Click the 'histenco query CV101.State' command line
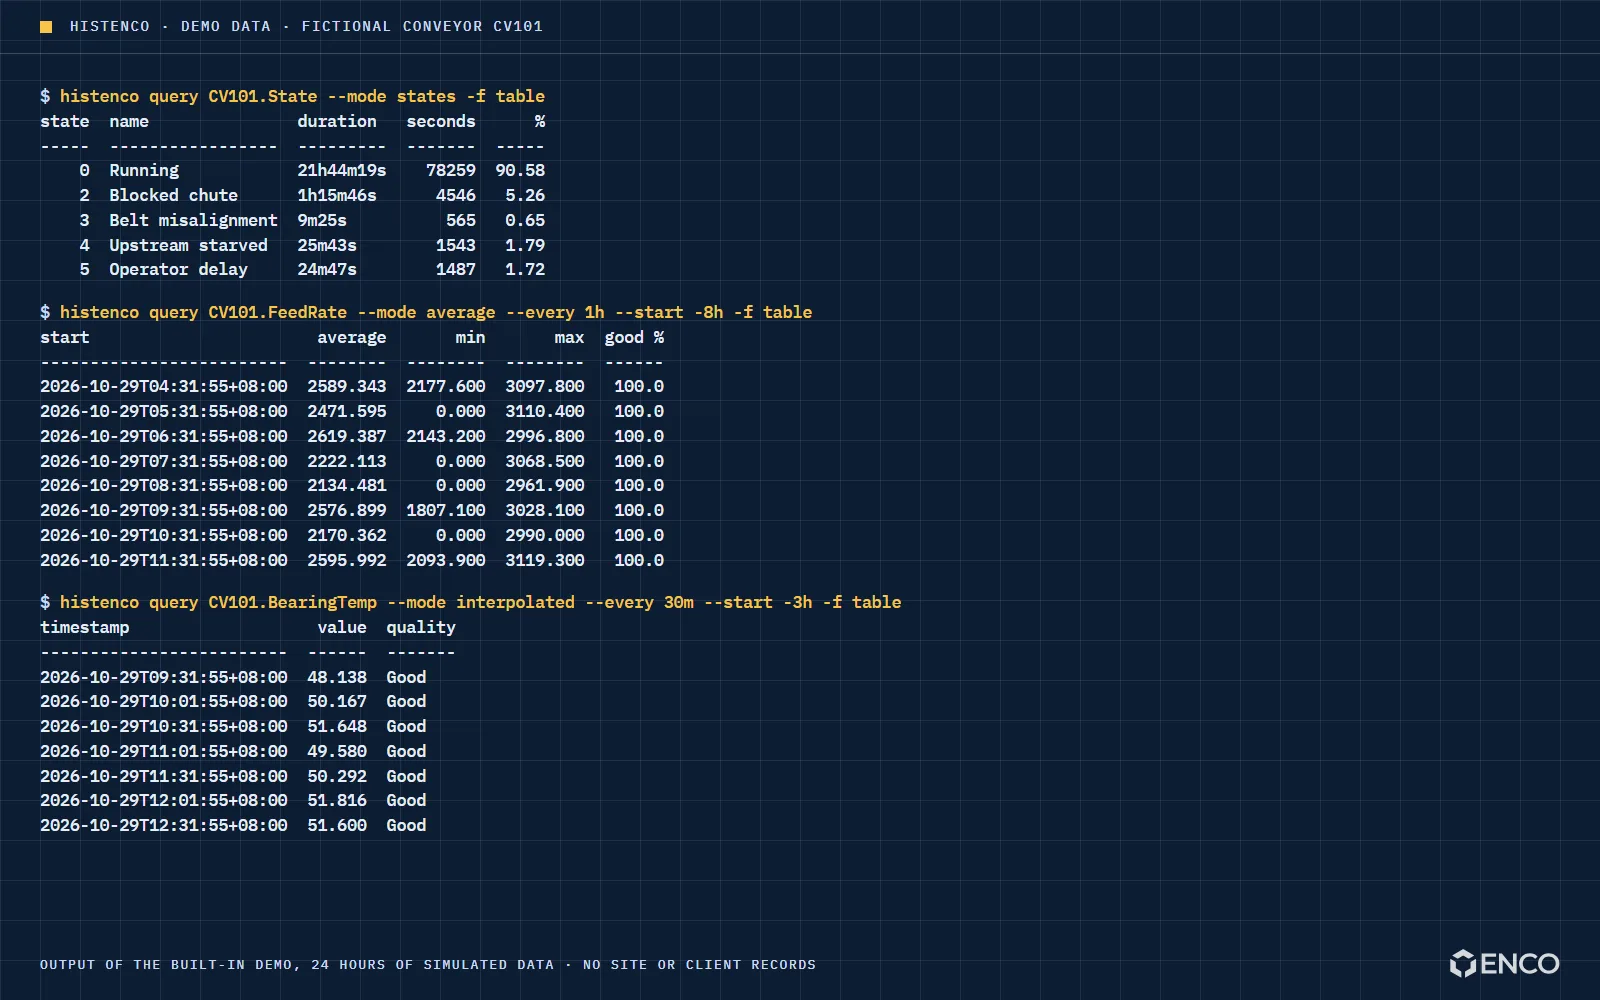The width and height of the screenshot is (1600, 1000). [293, 96]
